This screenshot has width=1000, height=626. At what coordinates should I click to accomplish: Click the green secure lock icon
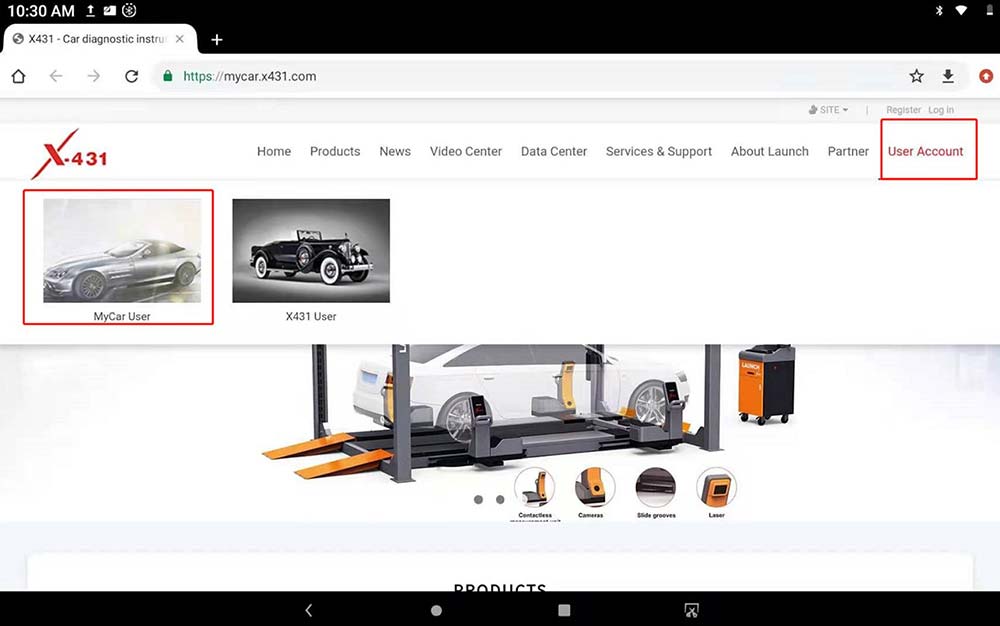(x=168, y=76)
